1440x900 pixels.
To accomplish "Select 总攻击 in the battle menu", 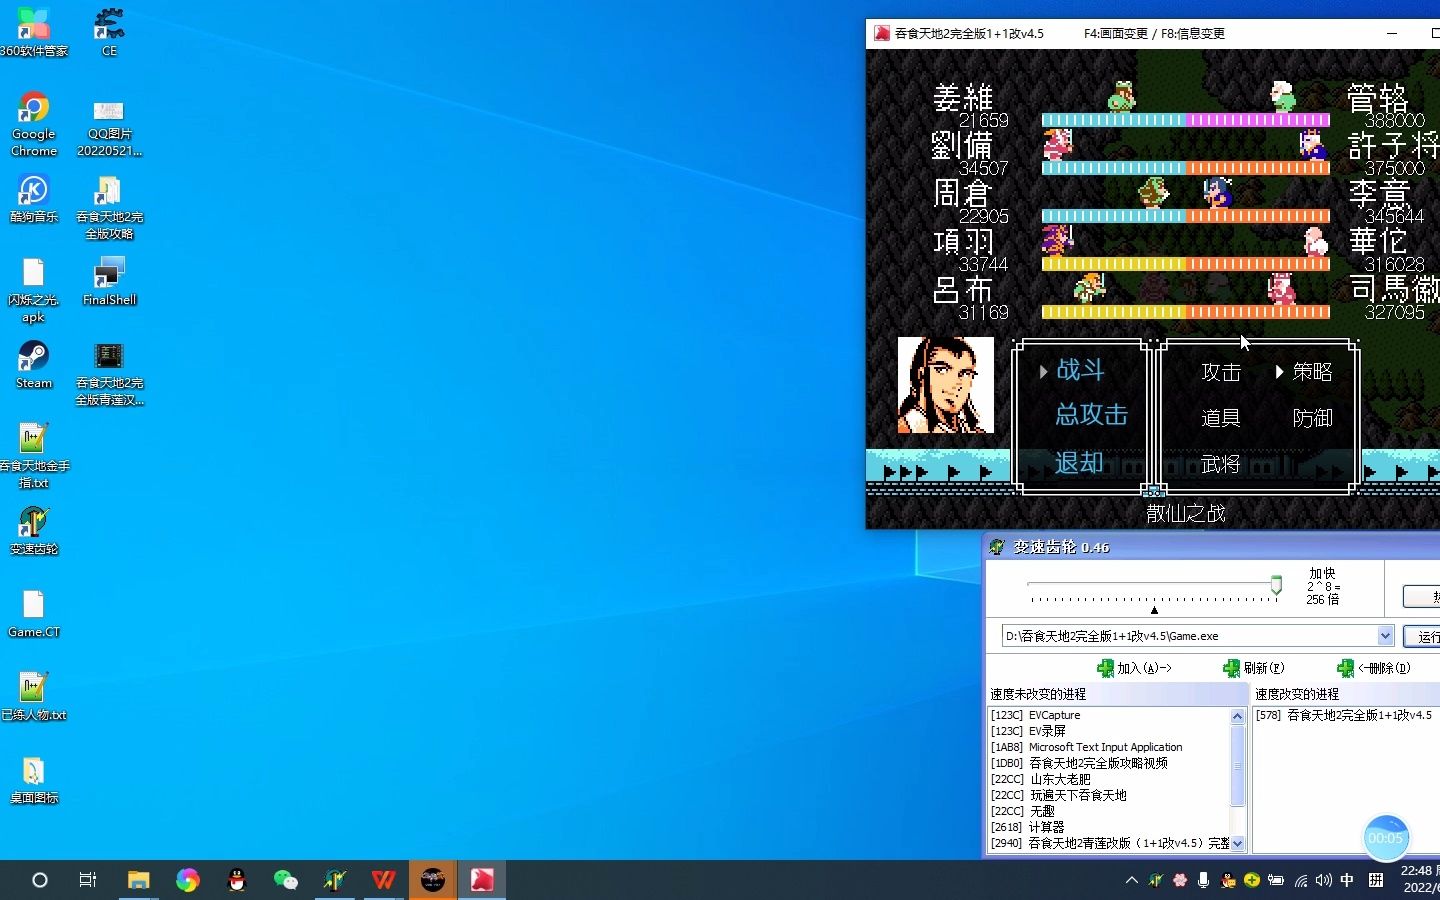I will point(1091,415).
